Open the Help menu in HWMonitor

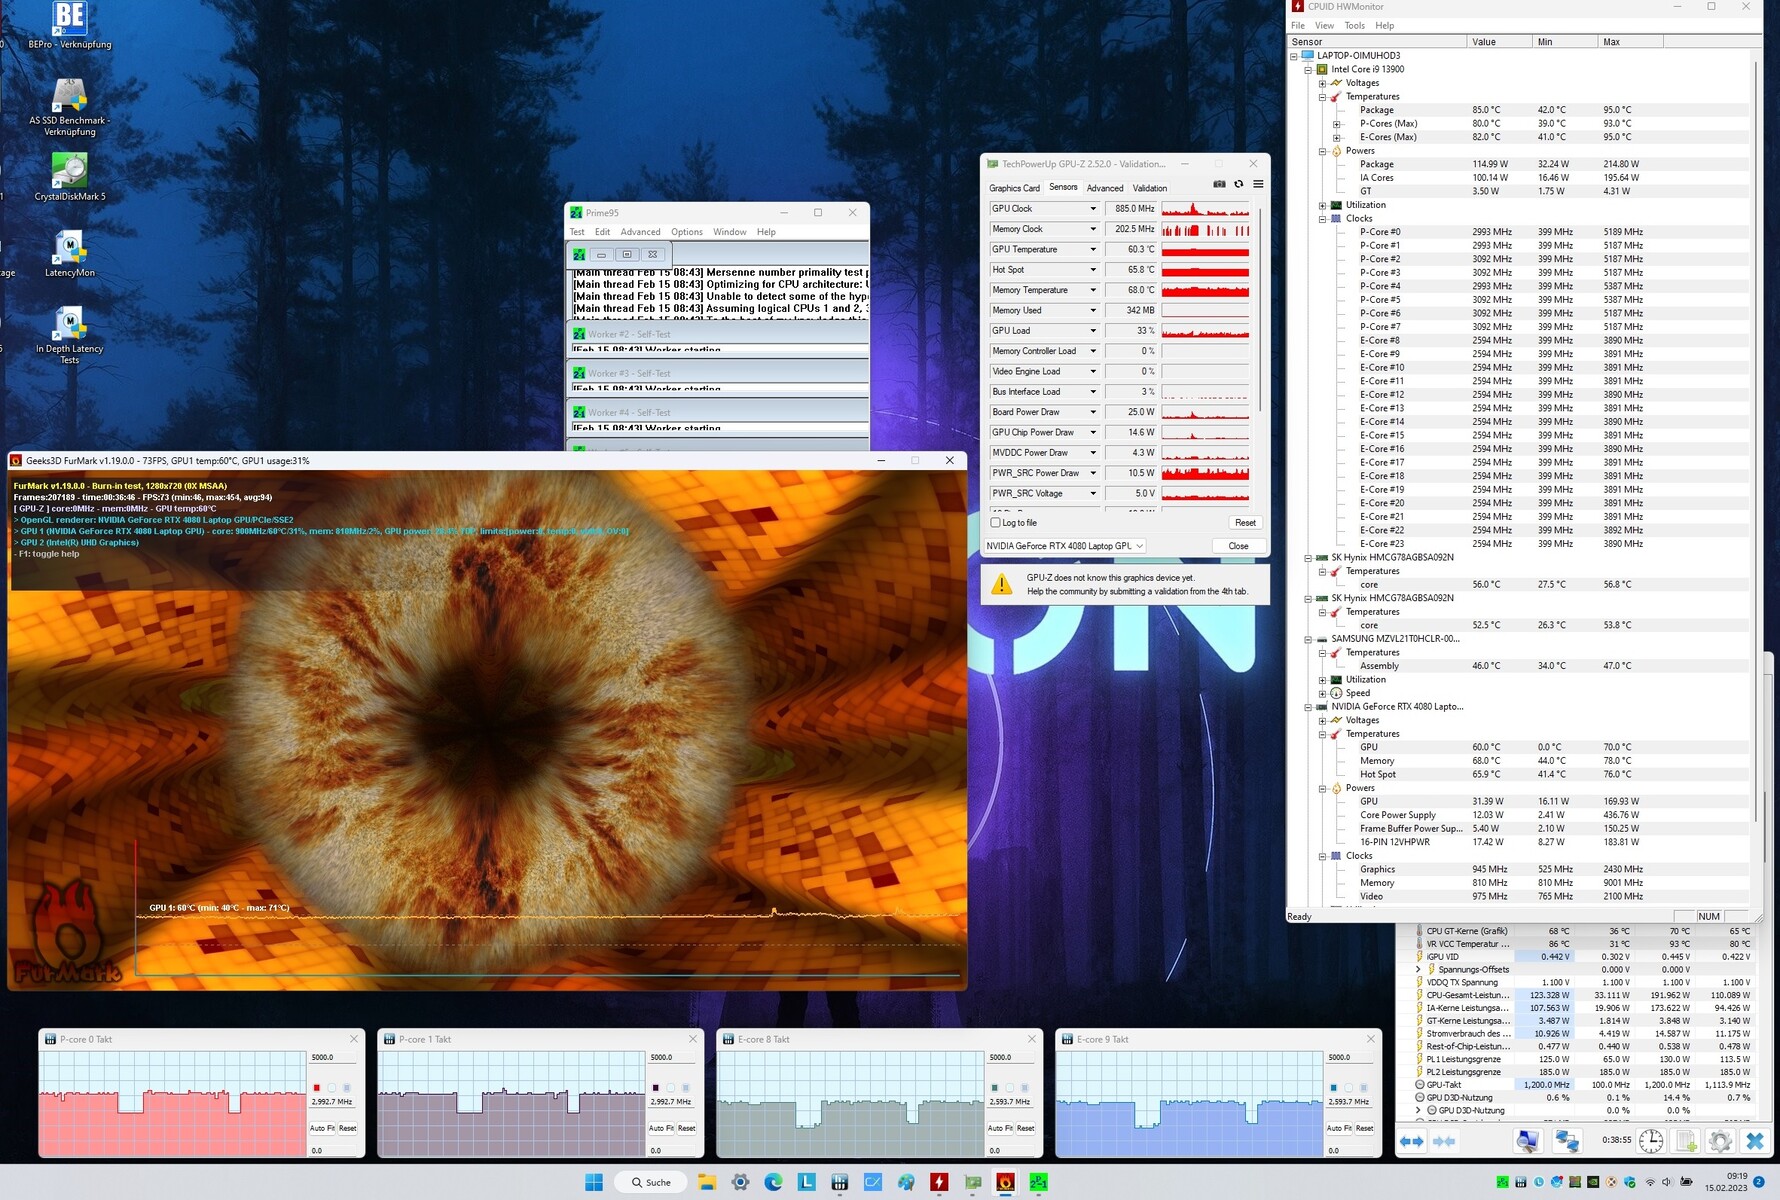[x=1384, y=26]
